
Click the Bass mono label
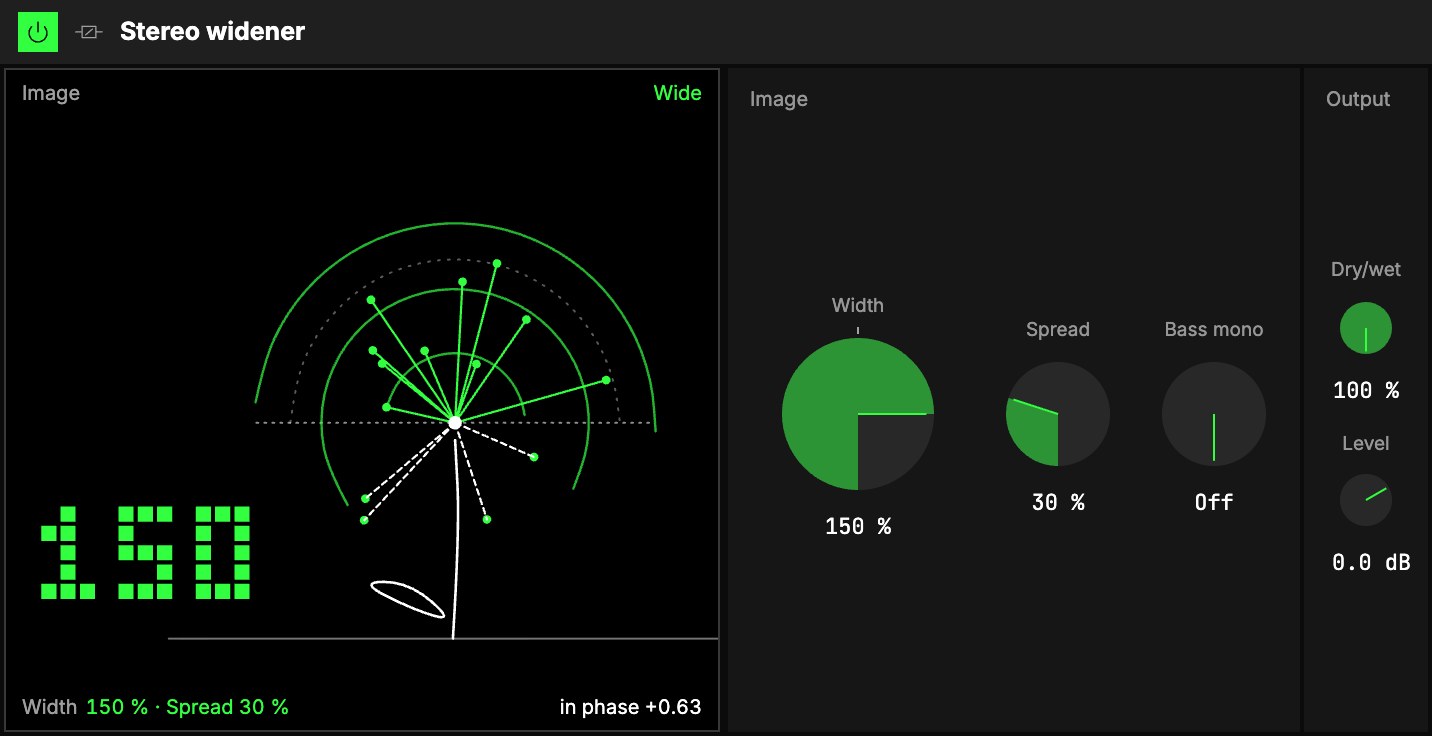point(1214,329)
